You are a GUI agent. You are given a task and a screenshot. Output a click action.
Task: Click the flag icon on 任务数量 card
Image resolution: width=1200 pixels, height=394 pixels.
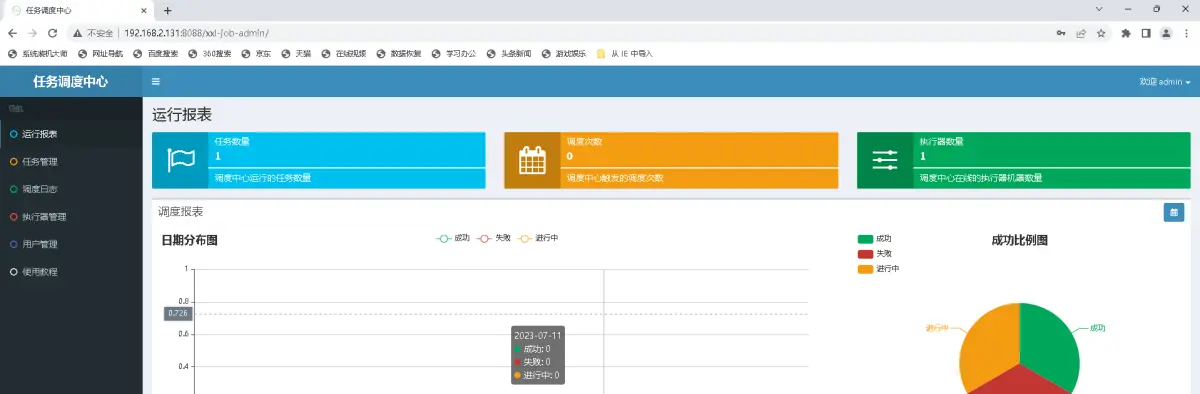click(180, 160)
